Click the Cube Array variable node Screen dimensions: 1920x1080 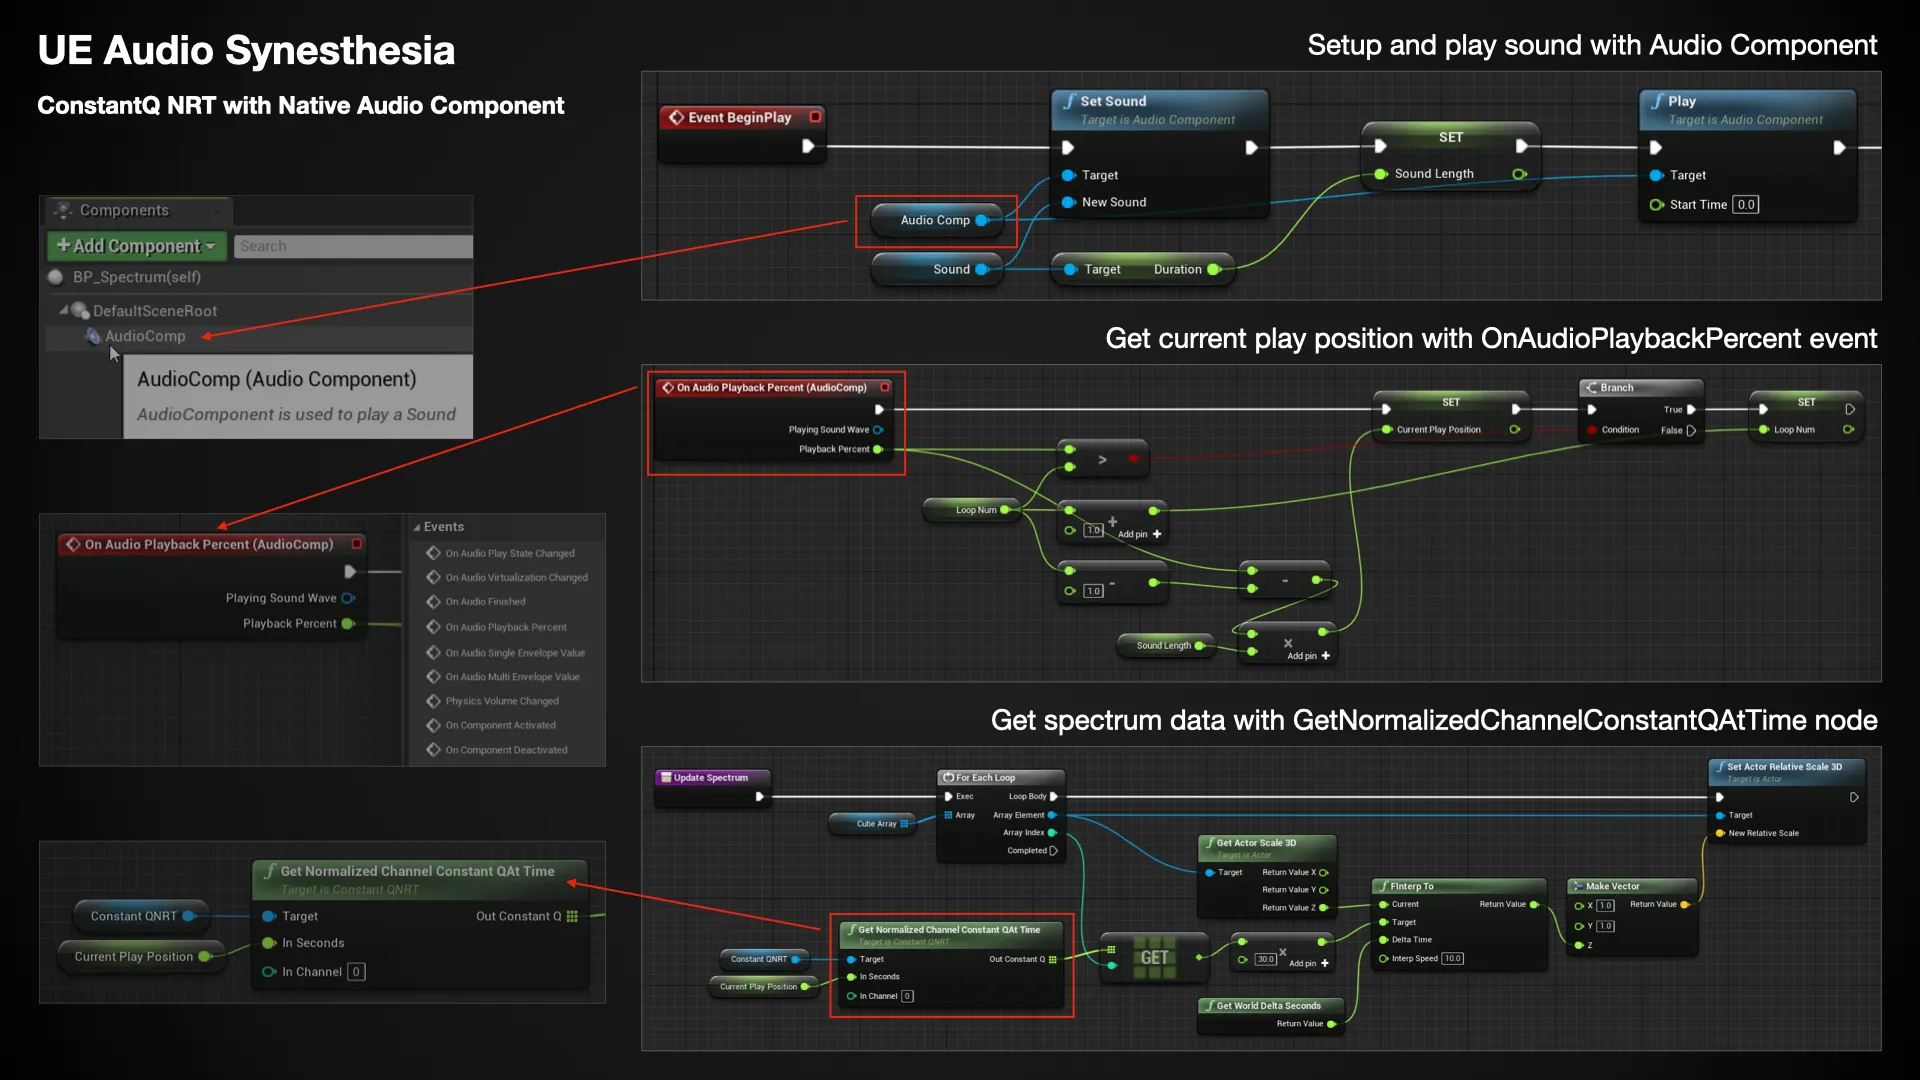click(x=873, y=824)
